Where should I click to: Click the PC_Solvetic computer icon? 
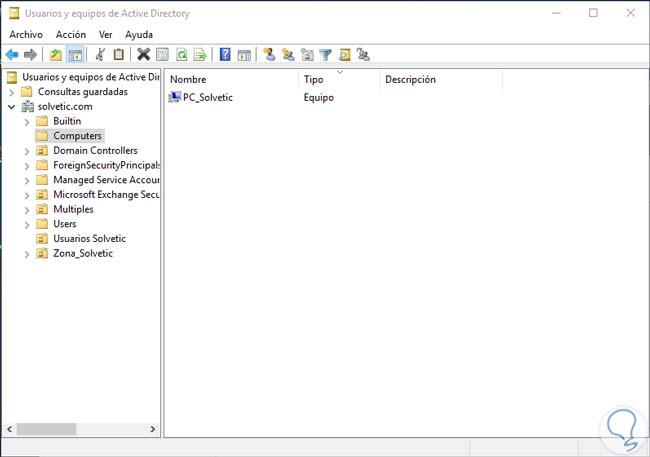(x=175, y=97)
